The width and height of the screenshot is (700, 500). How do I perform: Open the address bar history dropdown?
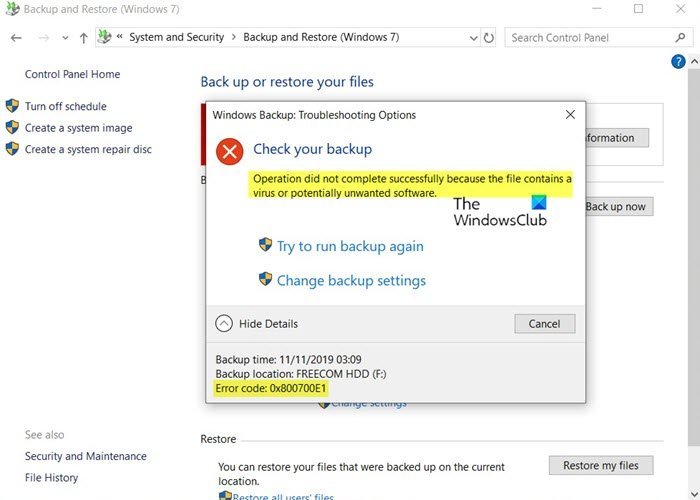(472, 38)
